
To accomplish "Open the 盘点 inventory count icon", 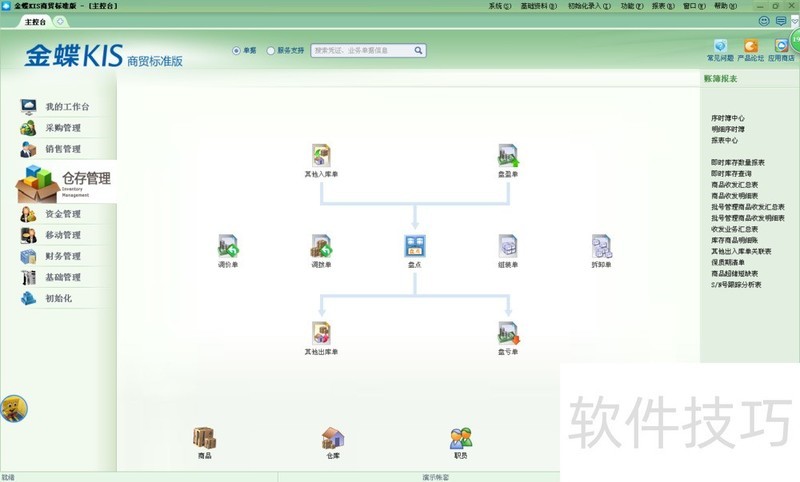I will [415, 246].
